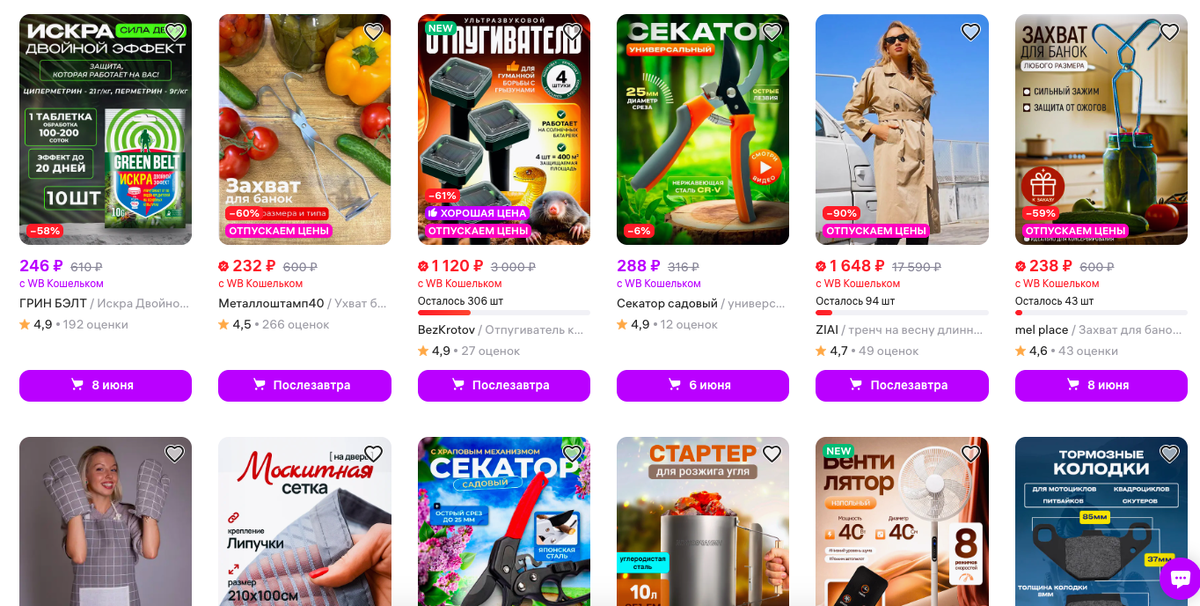The height and width of the screenshot is (606, 1200).
Task: Like the mel place Захват для банок item
Action: pos(1169,32)
